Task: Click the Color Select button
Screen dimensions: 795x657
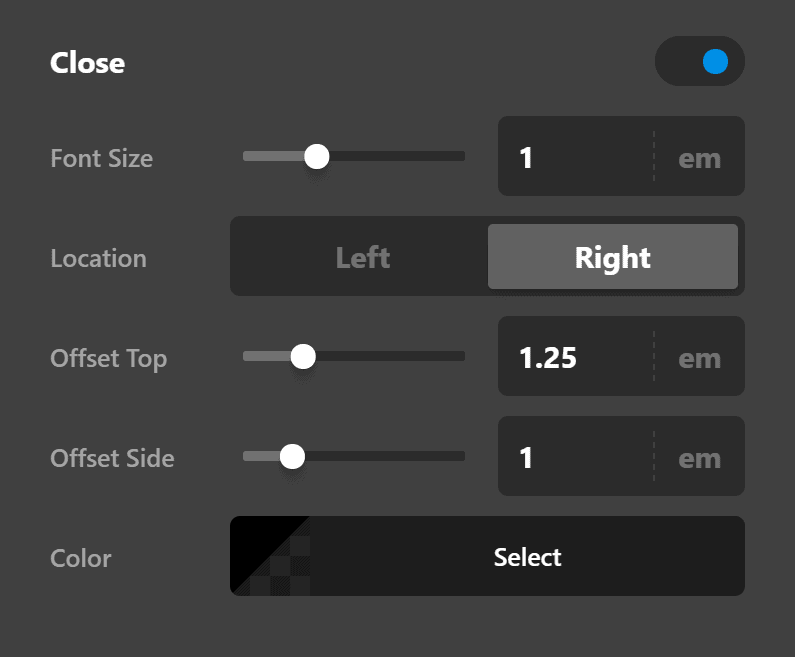Action: pos(527,557)
